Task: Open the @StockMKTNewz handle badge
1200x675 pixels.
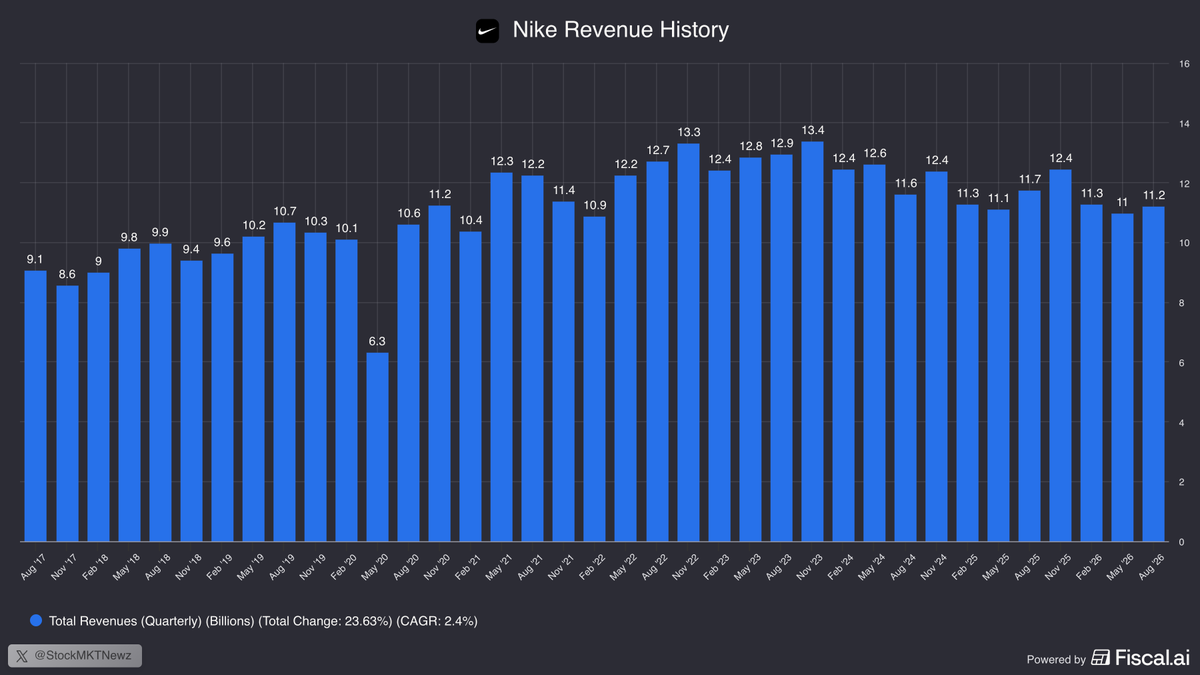Action: tap(76, 656)
